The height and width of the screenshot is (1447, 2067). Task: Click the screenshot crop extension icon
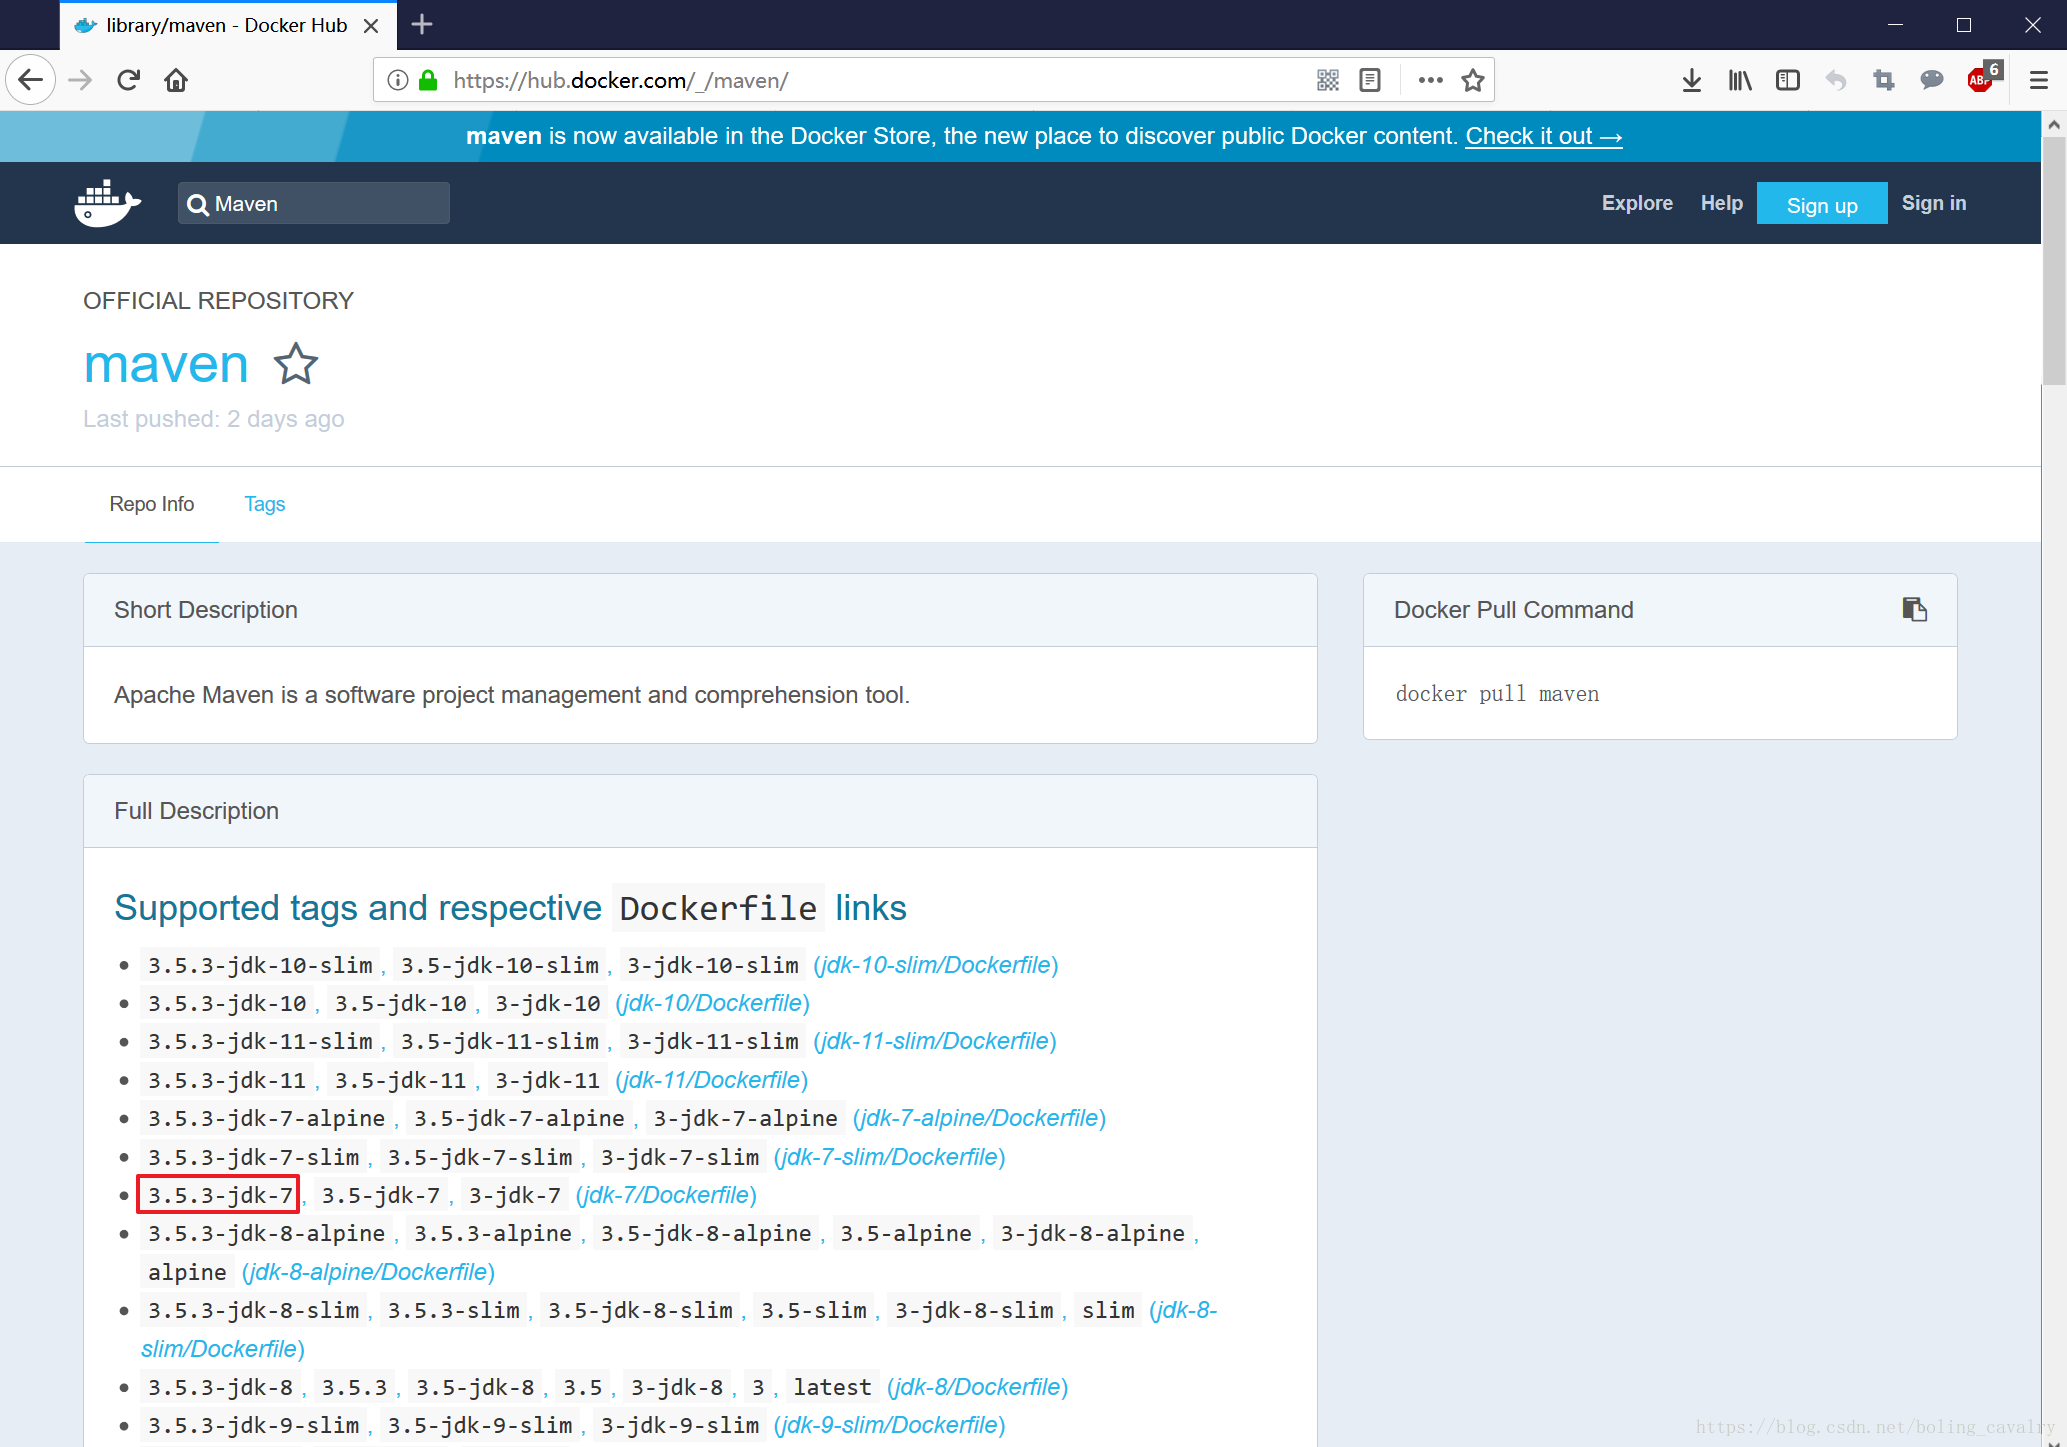coord(1884,80)
